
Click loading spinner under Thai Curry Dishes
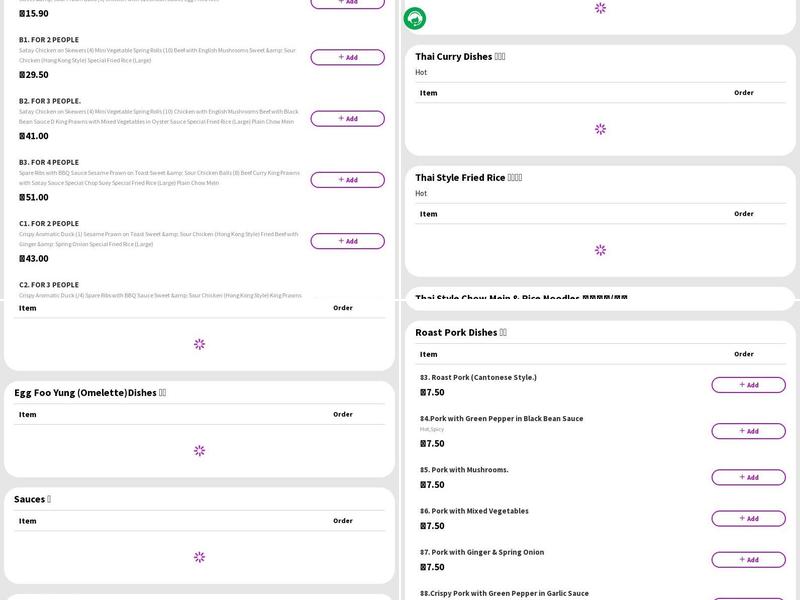(600, 129)
